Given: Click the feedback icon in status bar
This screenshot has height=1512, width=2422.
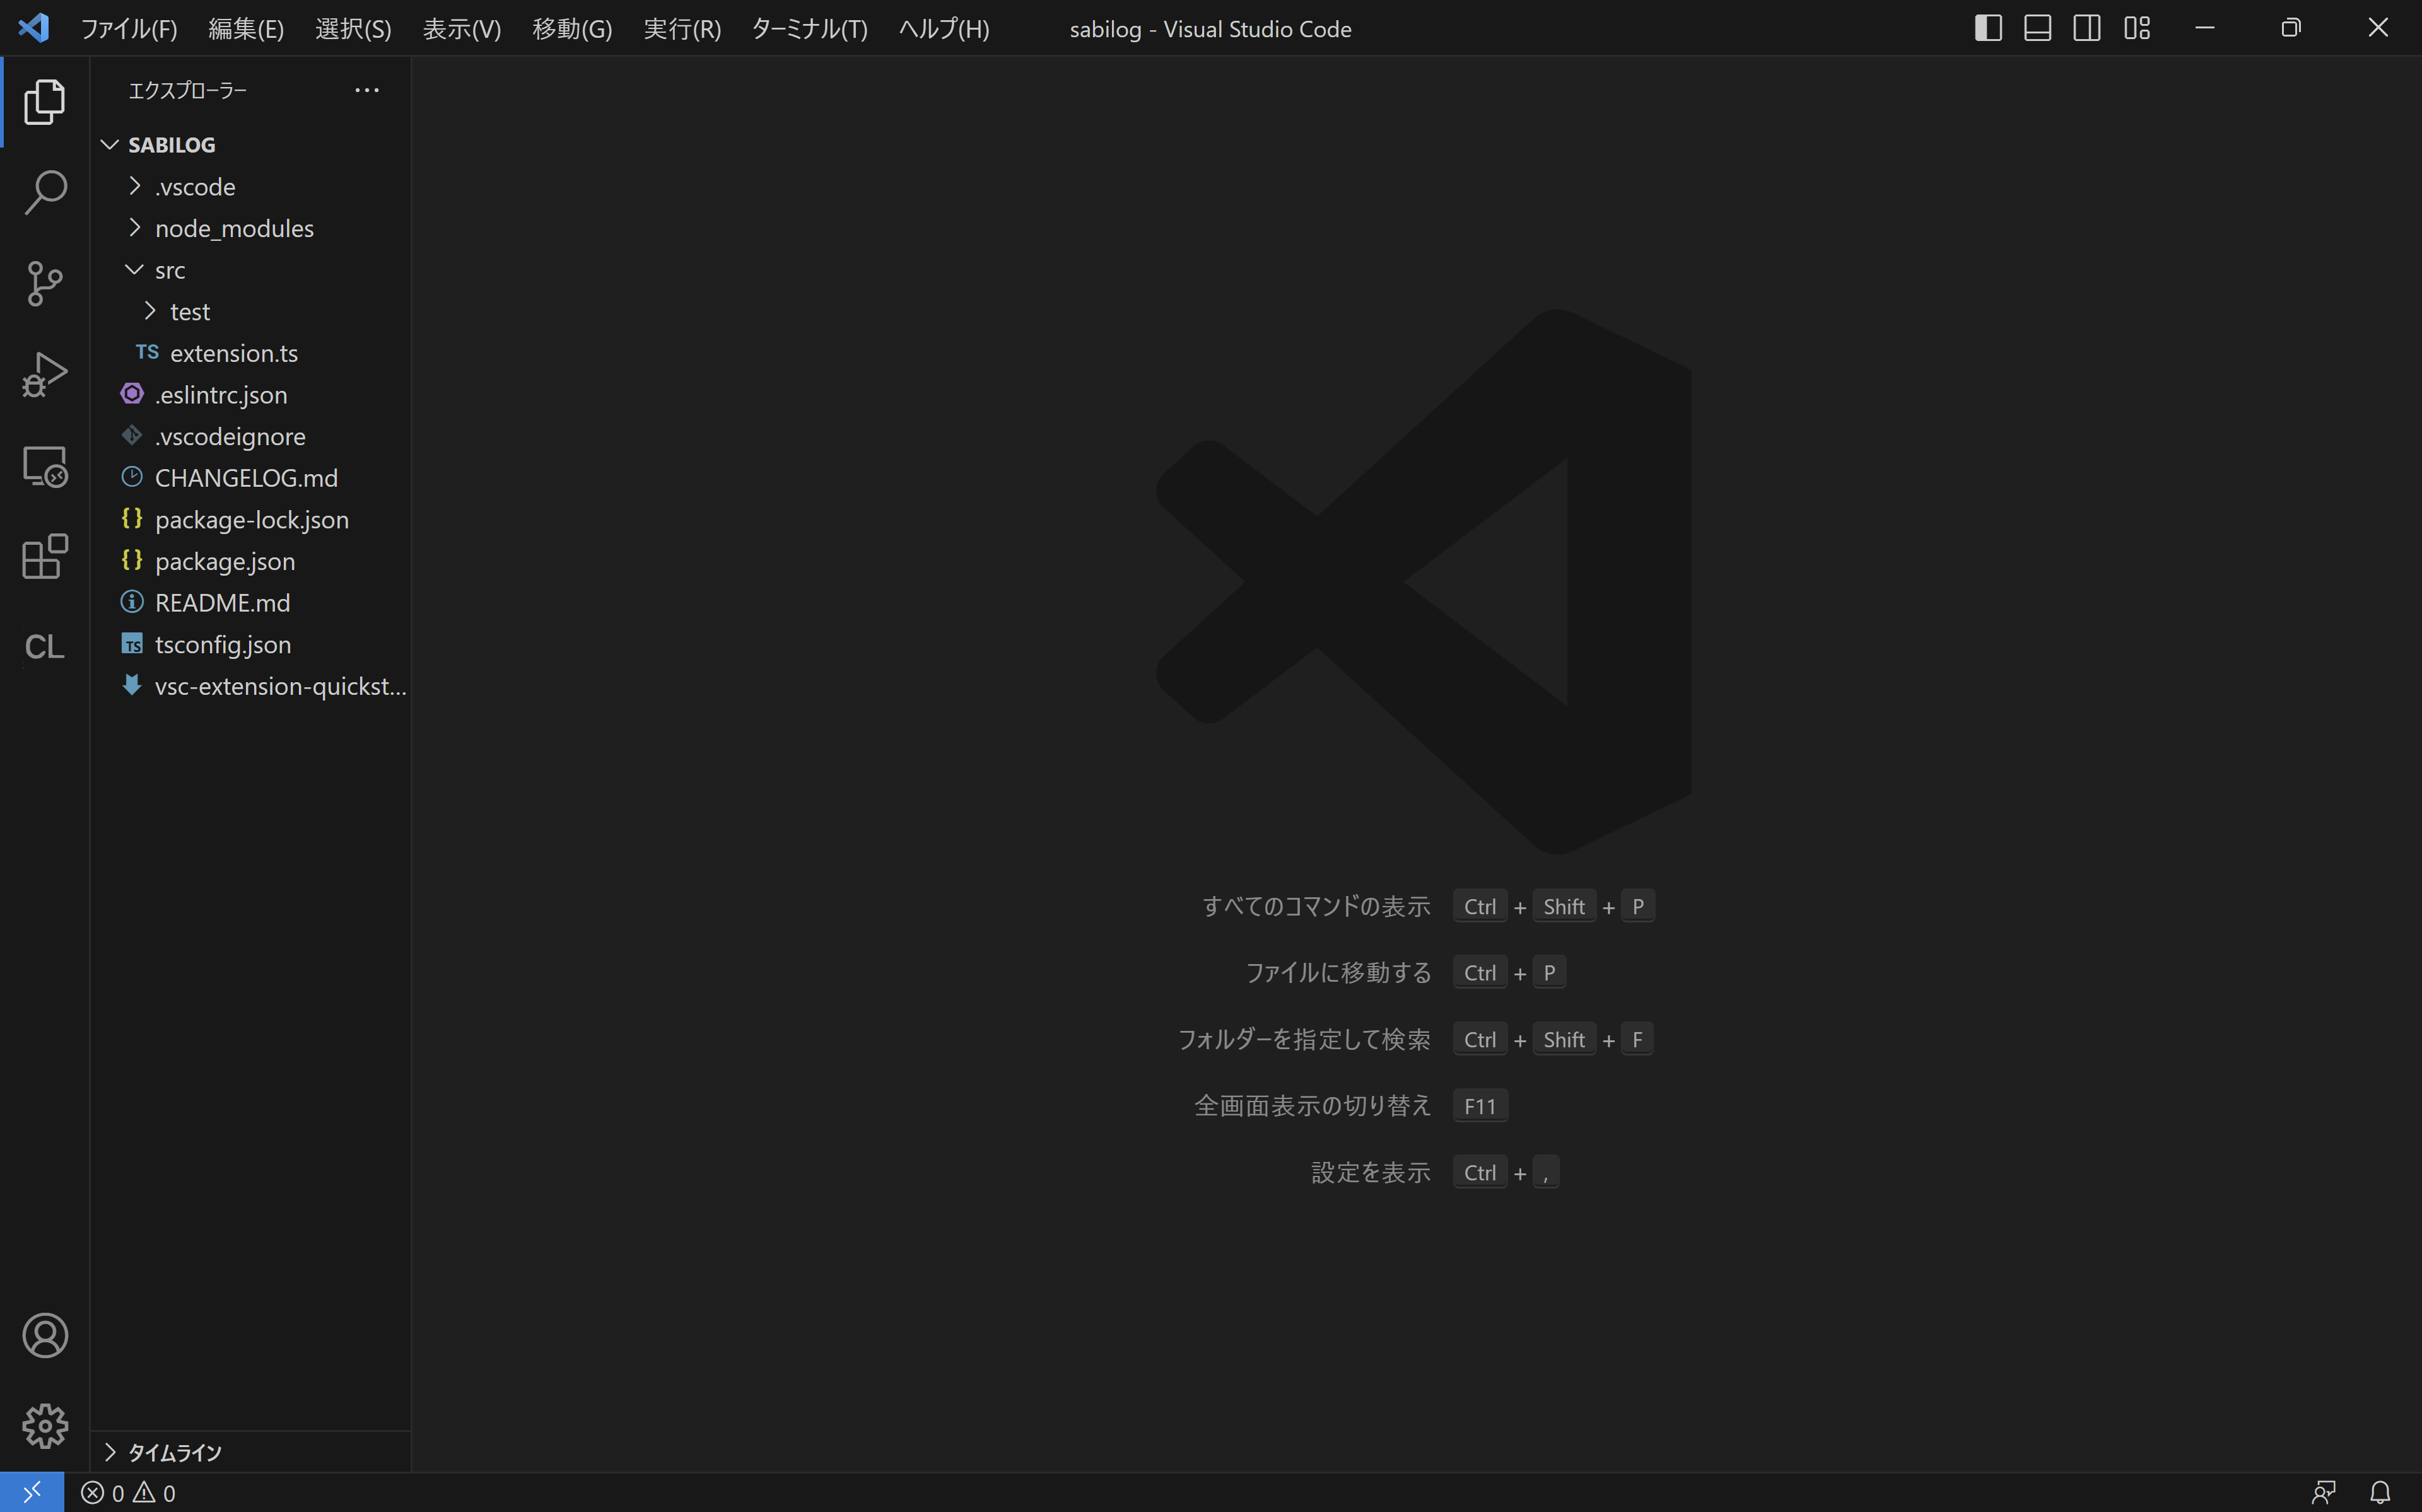Looking at the screenshot, I should tap(2323, 1493).
